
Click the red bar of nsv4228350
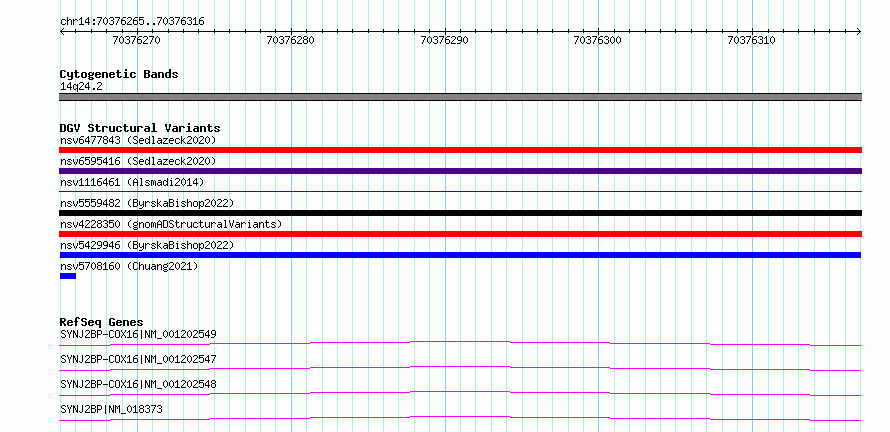[x=460, y=234]
